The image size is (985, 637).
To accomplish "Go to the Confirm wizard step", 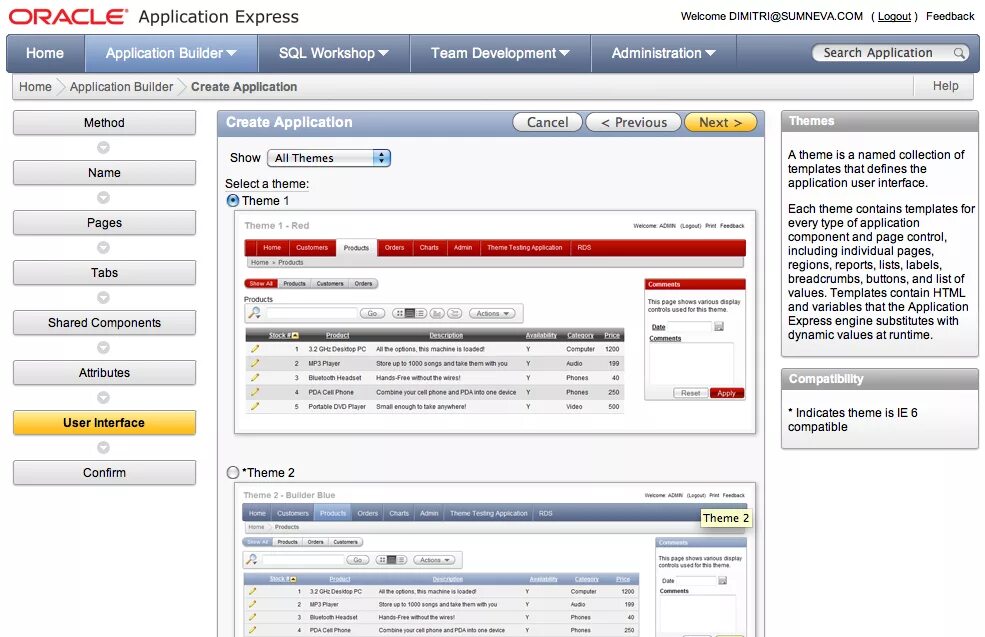I will (104, 472).
